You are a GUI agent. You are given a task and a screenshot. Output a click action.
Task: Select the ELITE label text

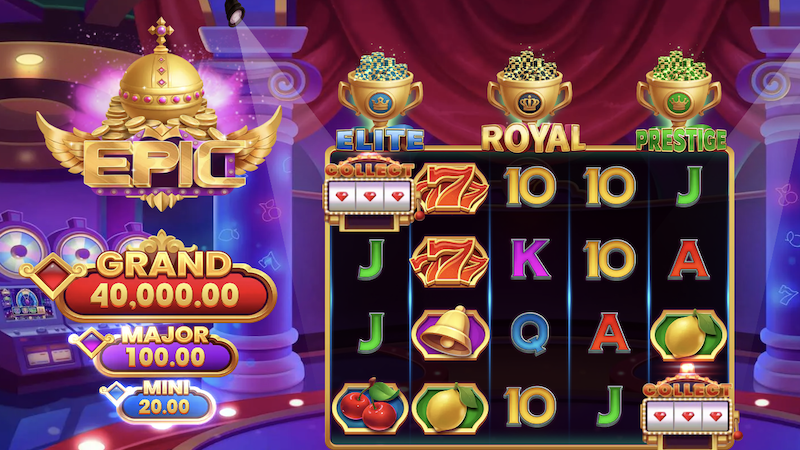(380, 140)
